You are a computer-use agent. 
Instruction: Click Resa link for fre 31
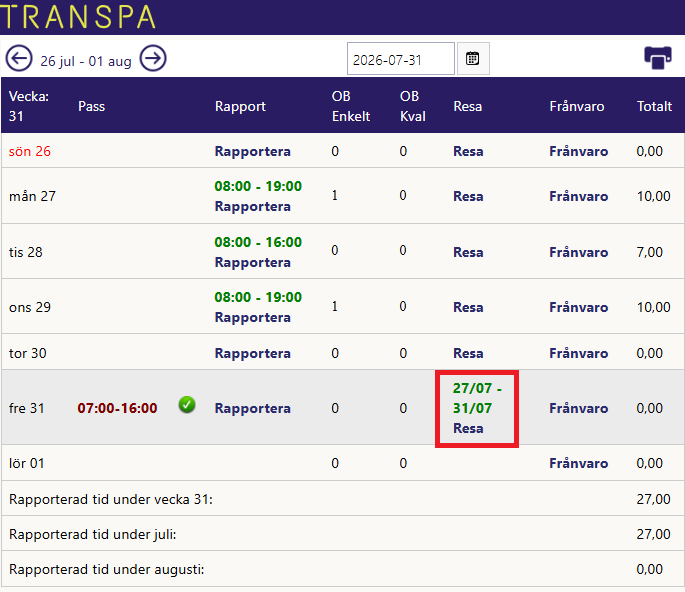(468, 428)
